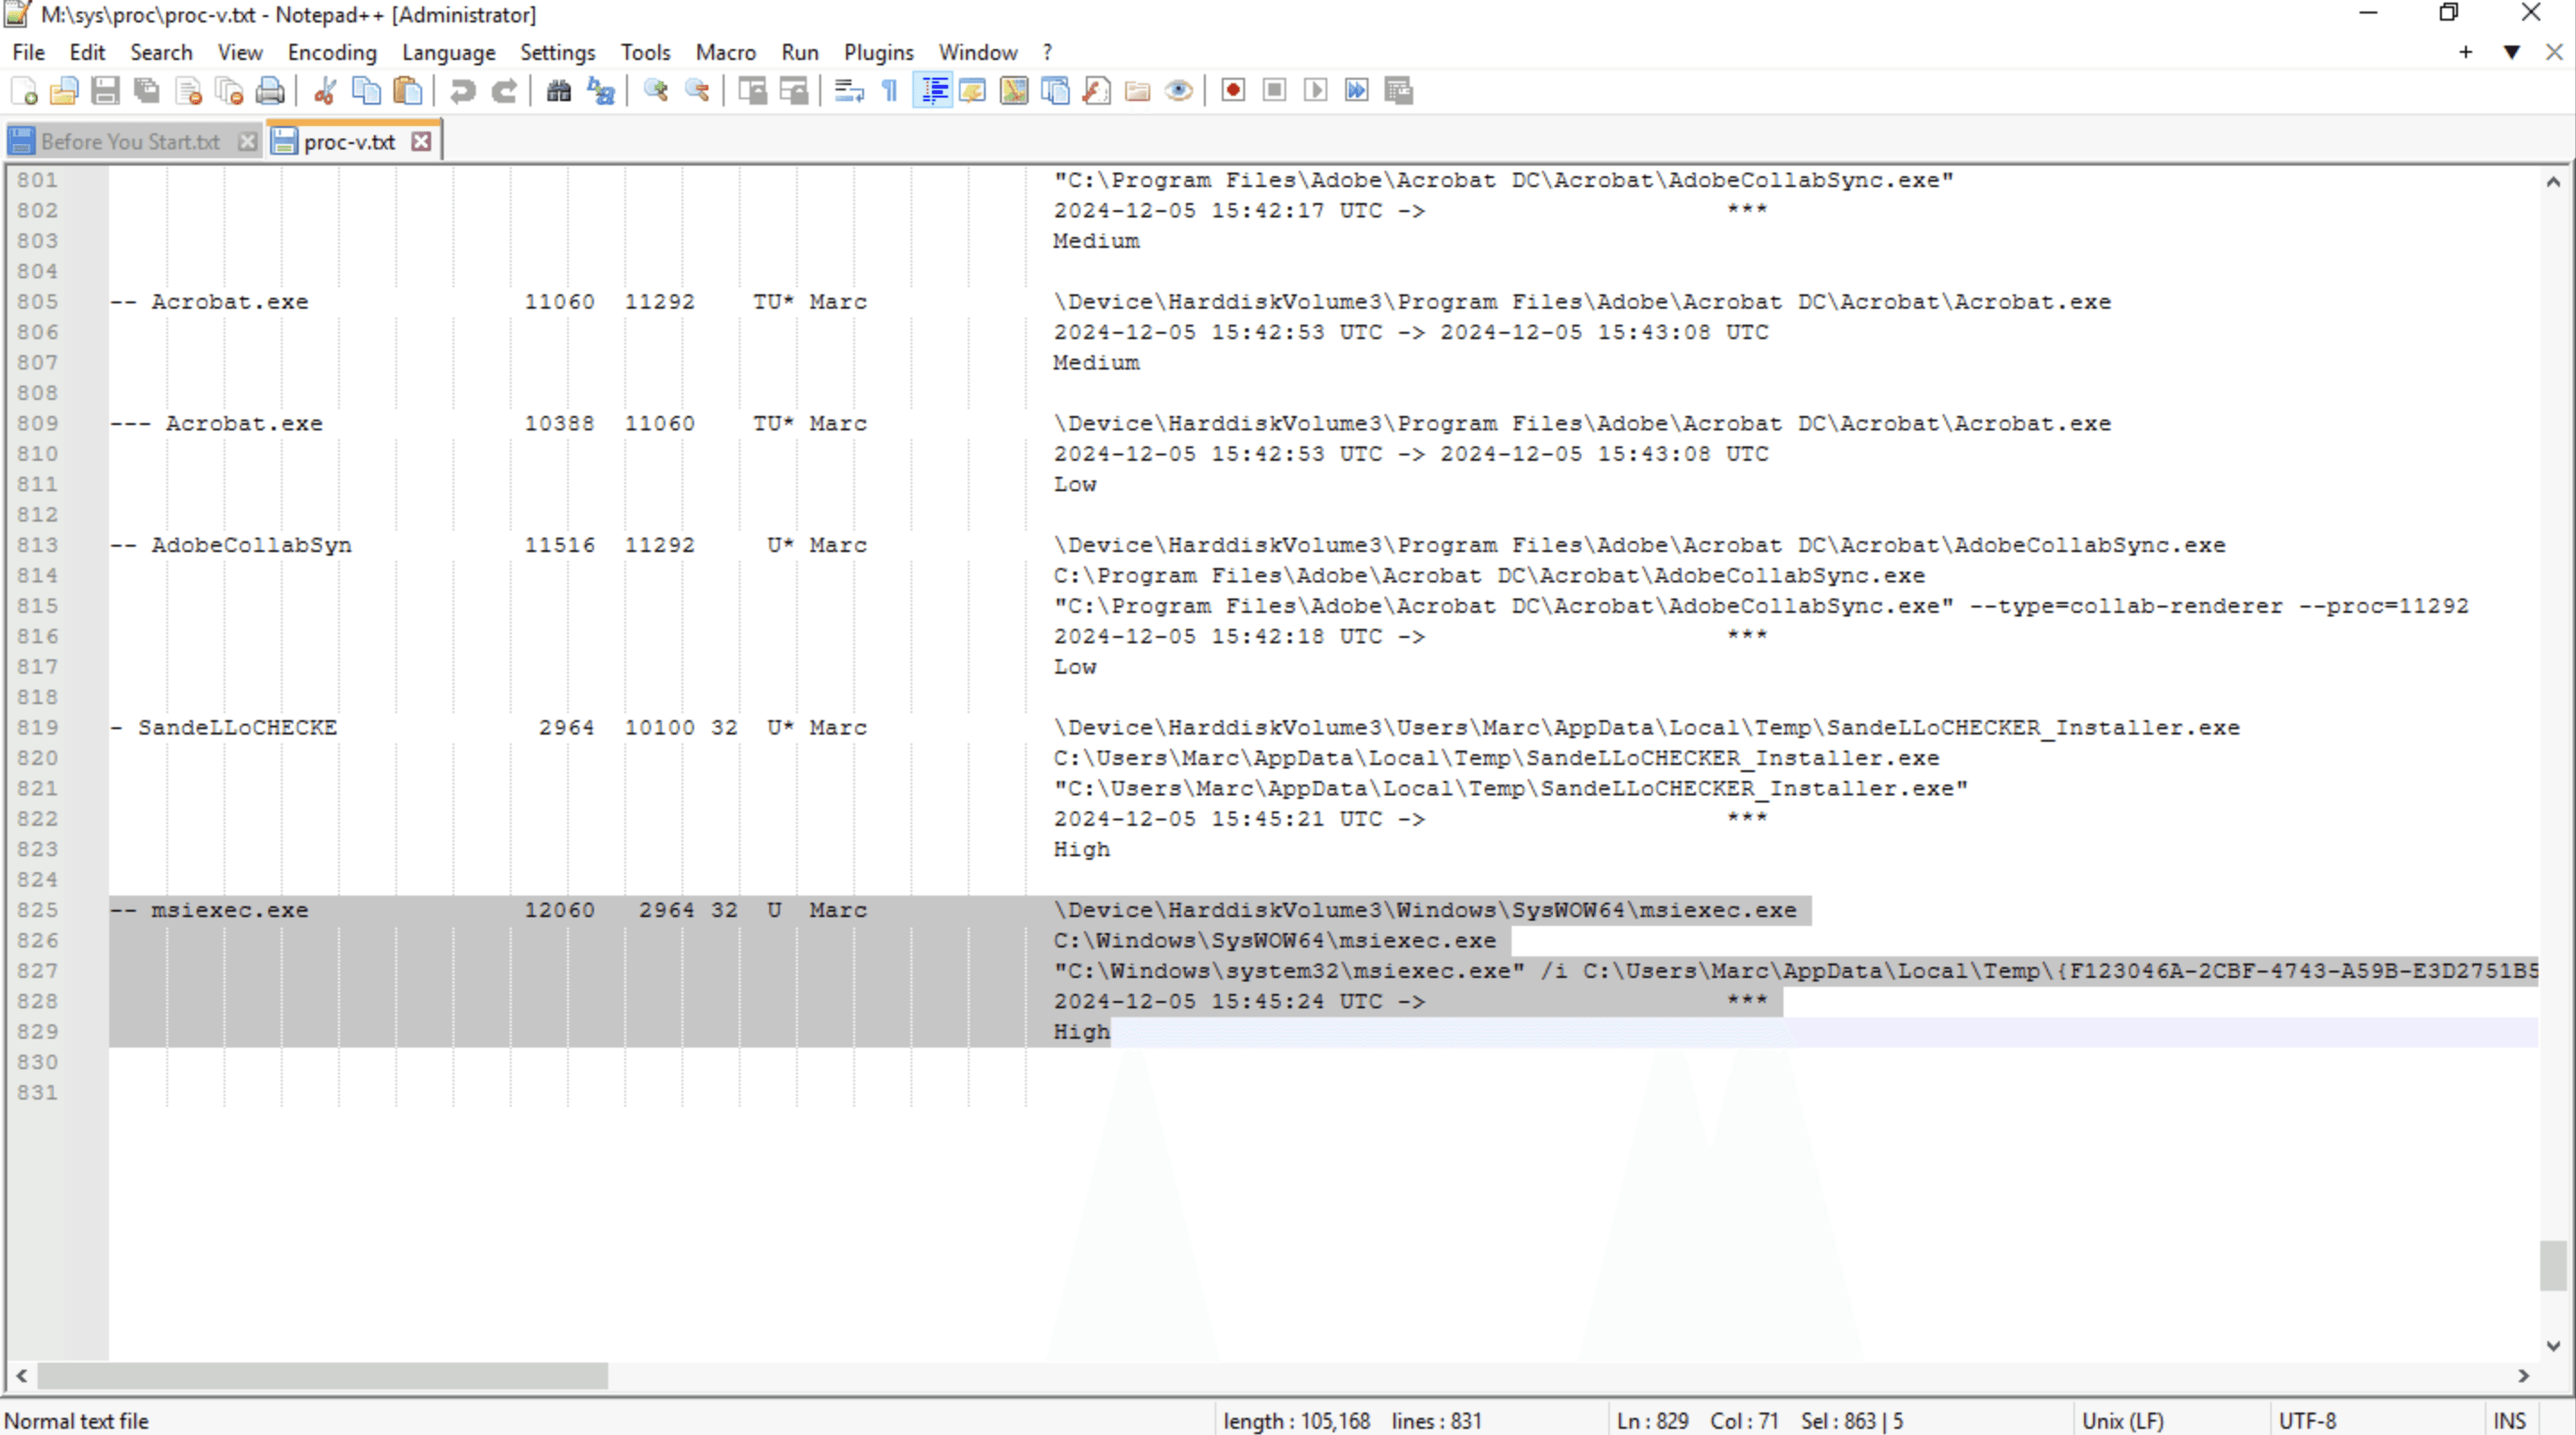Open the Function List panel icon

1096,91
